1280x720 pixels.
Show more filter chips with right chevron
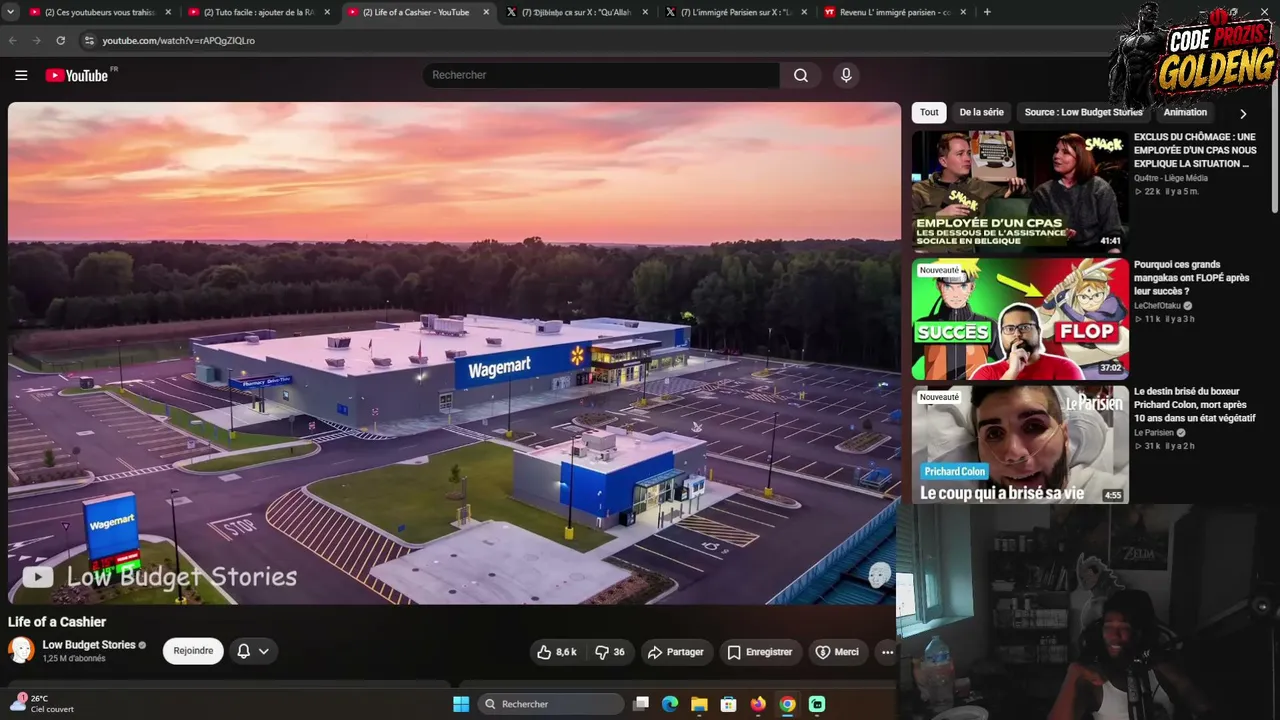point(1243,113)
